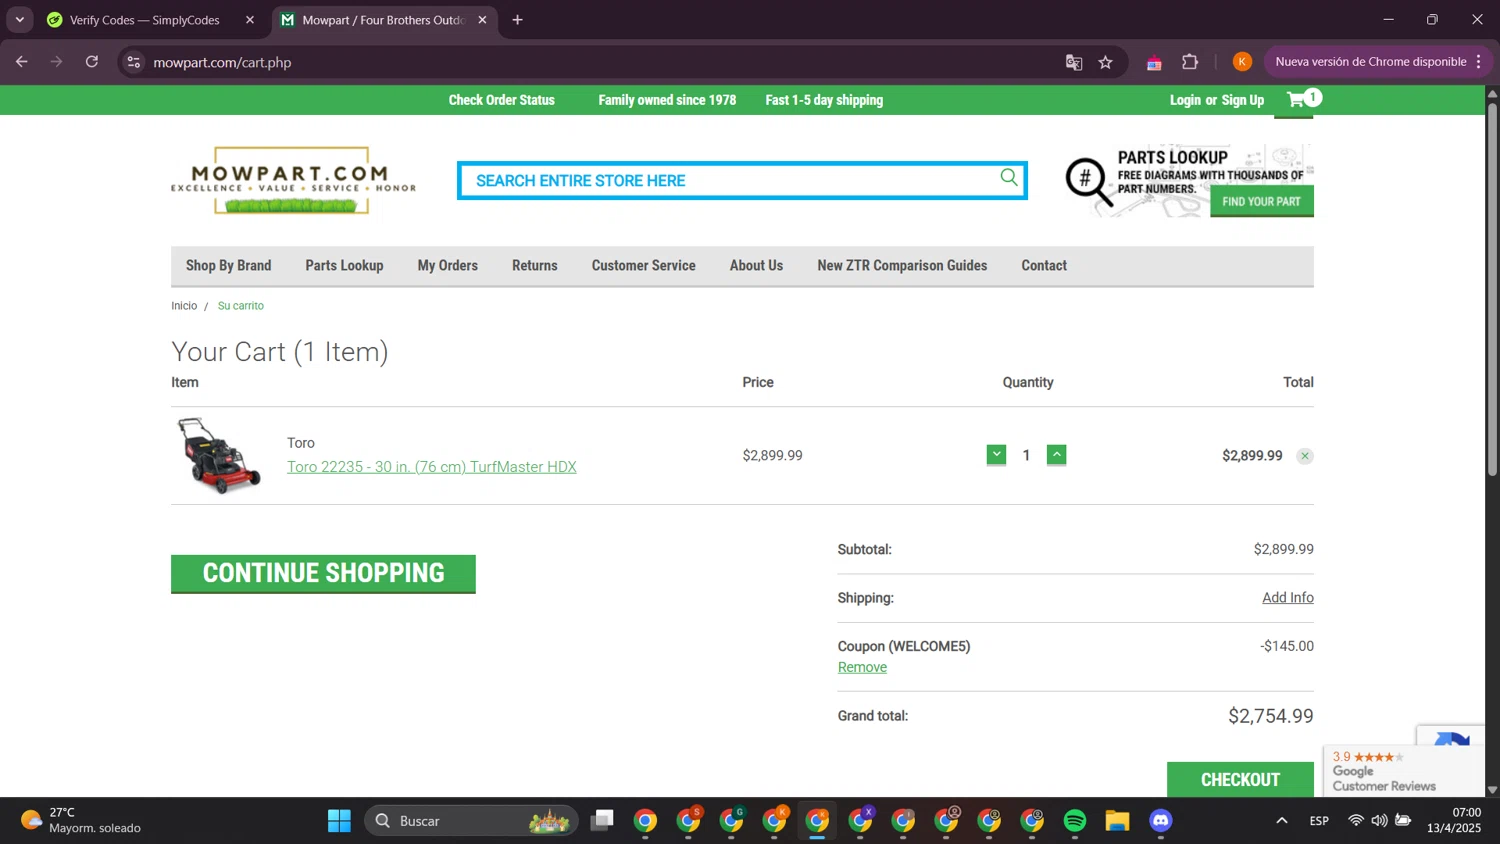The width and height of the screenshot is (1500, 844).
Task: Open a new browser tab
Action: [x=517, y=20]
